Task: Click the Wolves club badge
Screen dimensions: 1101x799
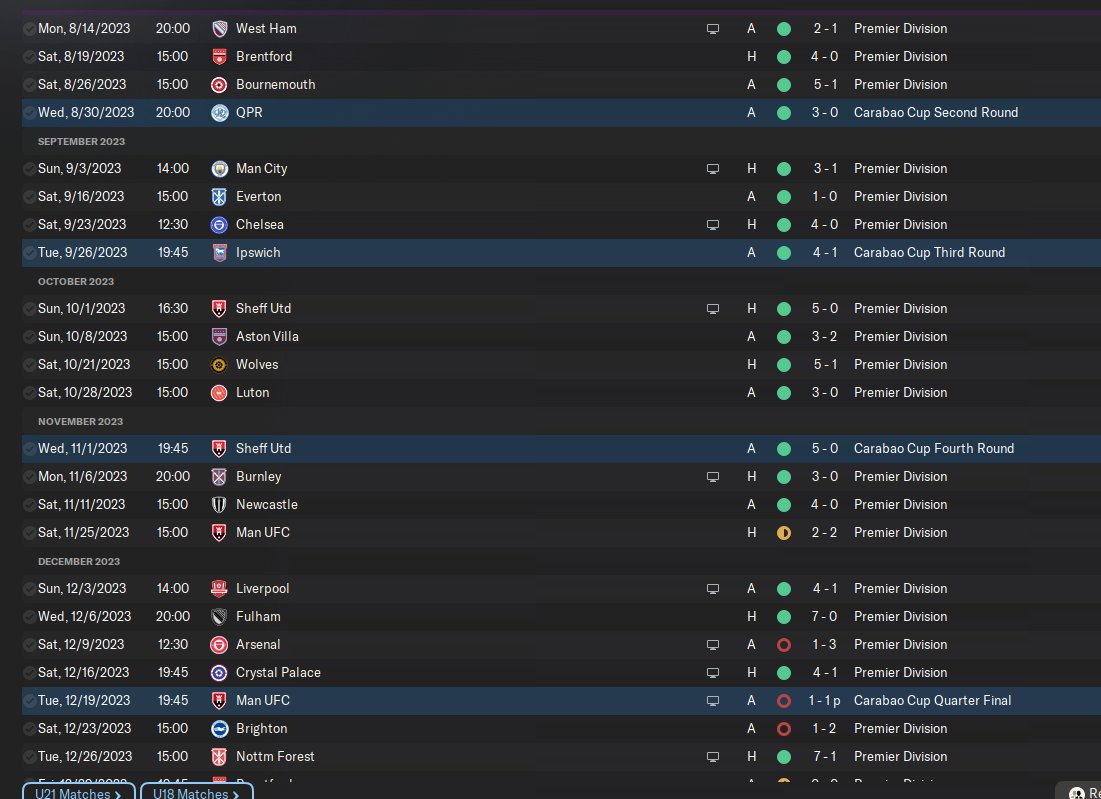Action: pyautogui.click(x=219, y=364)
